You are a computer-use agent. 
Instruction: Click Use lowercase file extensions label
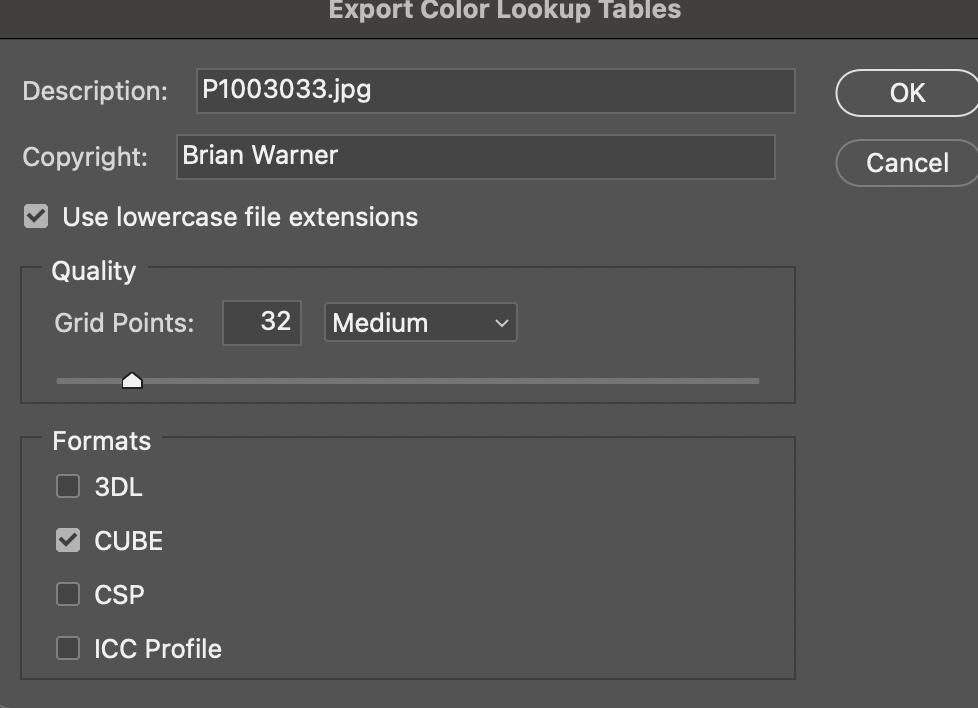click(x=240, y=217)
